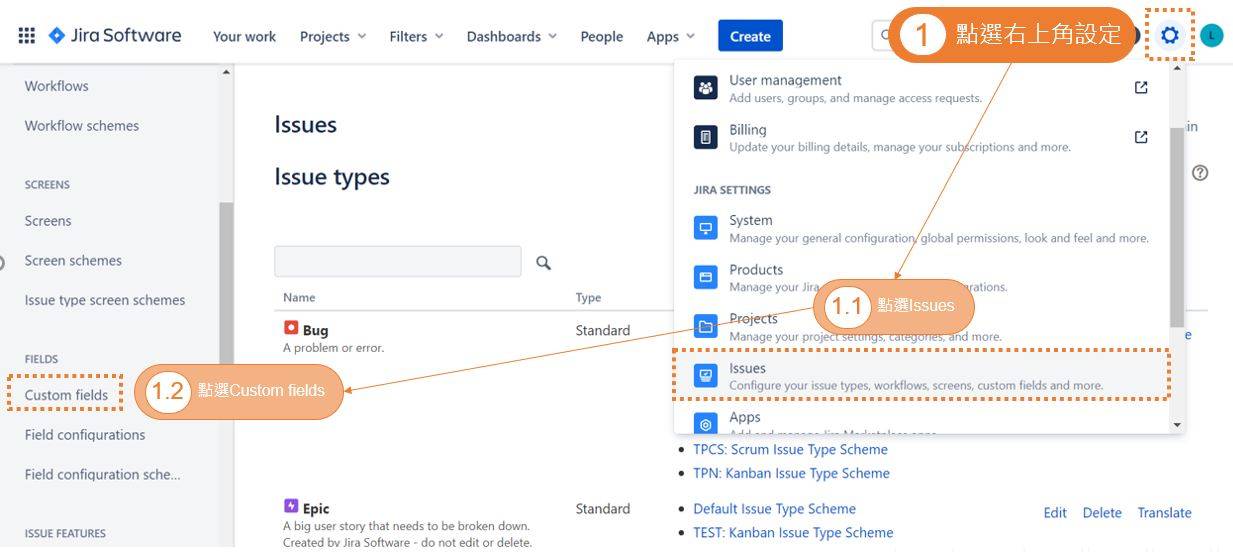Click scroll down arrow of settings dropdown
The height and width of the screenshot is (552, 1233).
(x=1177, y=425)
